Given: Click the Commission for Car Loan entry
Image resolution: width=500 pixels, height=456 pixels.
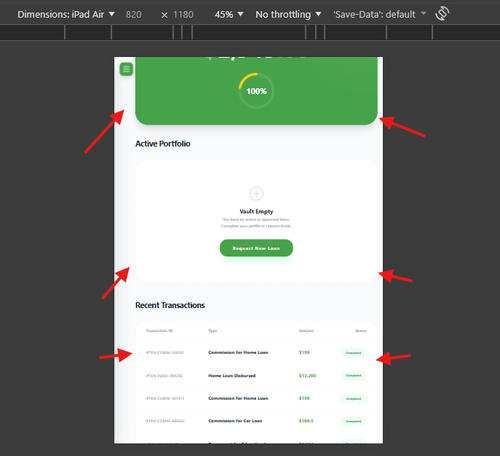Looking at the screenshot, I should click(x=235, y=421).
